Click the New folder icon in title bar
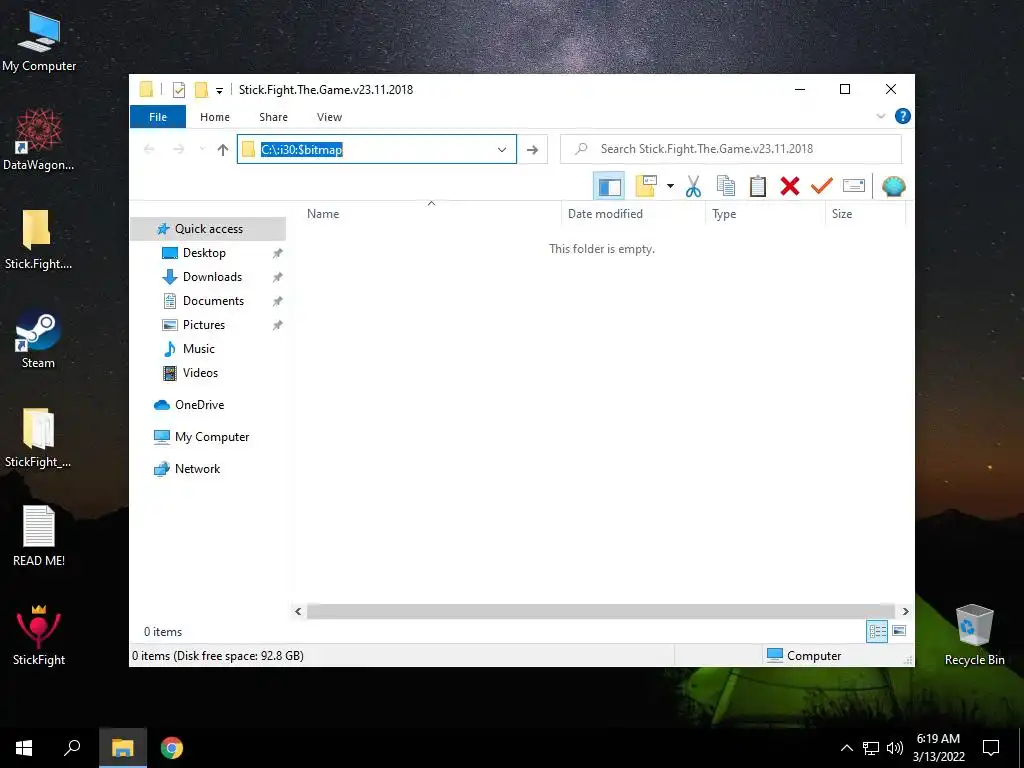 (201, 90)
